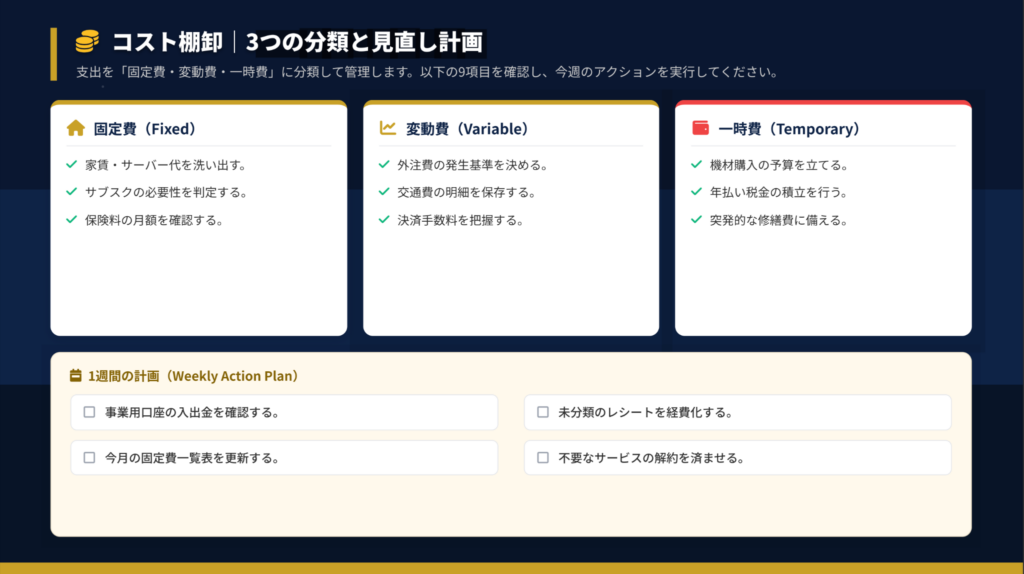Viewport: 1024px width, 574px height.
Task: Check the 事業用口座の入出金を確認する checkbox
Action: tap(89, 412)
